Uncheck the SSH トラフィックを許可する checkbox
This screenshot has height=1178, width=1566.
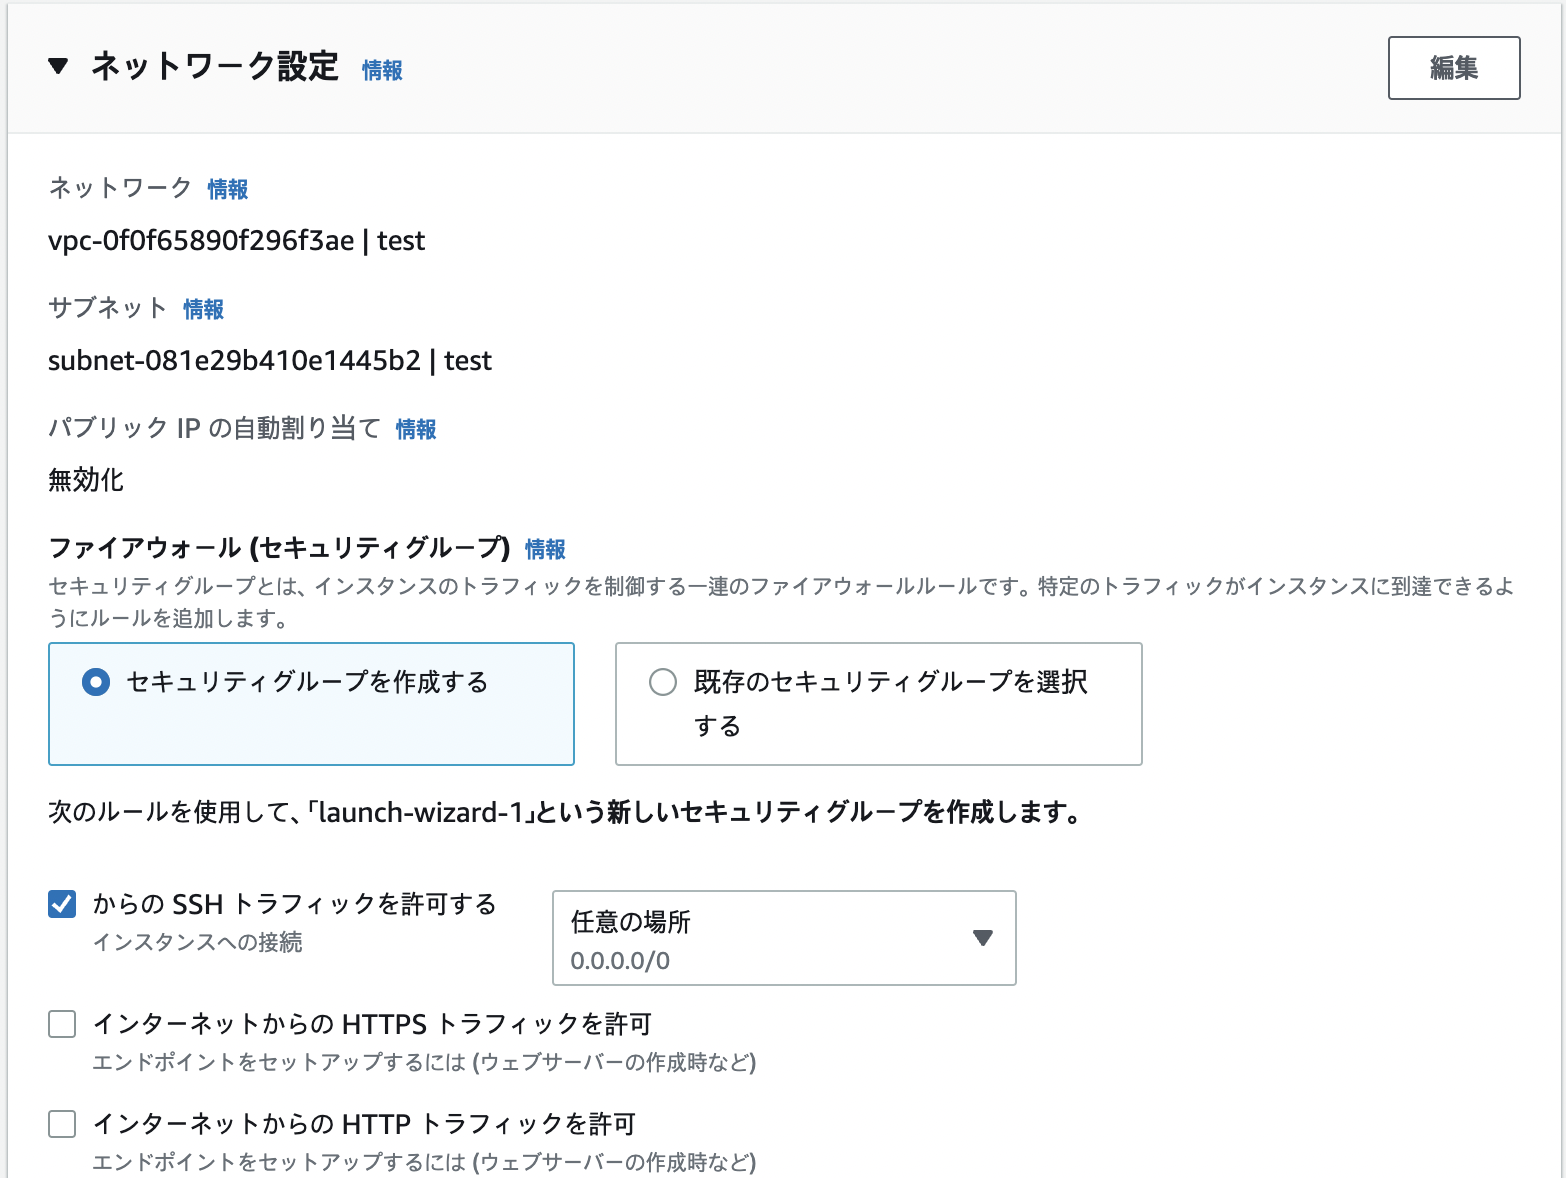(x=62, y=903)
